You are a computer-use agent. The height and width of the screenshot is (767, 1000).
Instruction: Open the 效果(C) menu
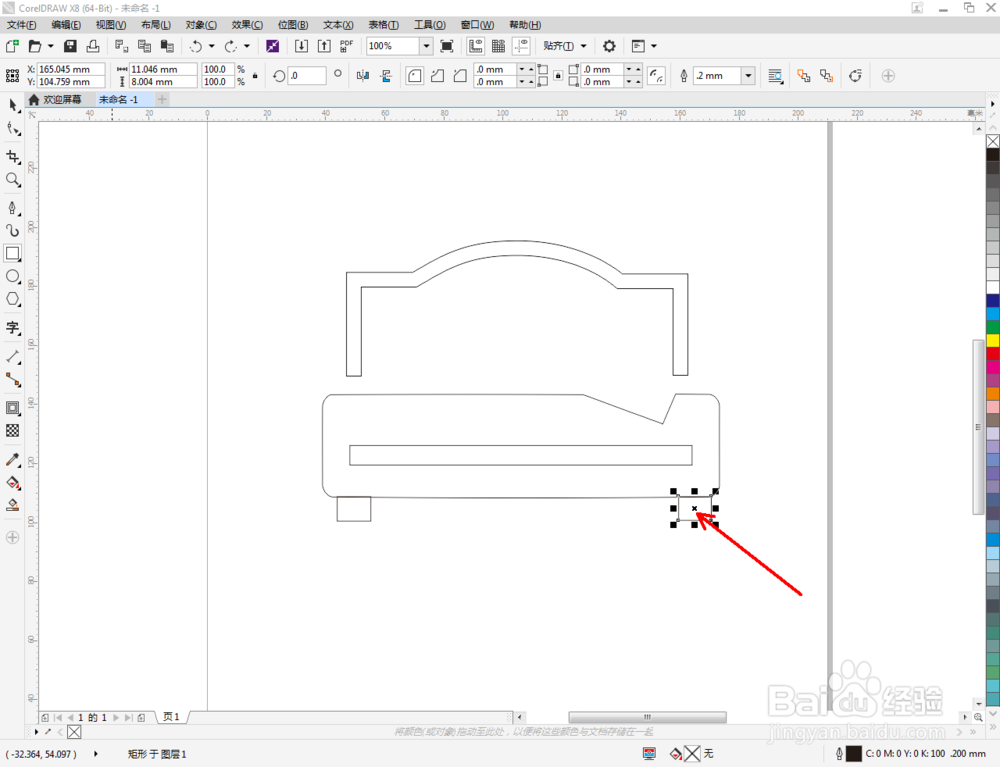point(247,25)
